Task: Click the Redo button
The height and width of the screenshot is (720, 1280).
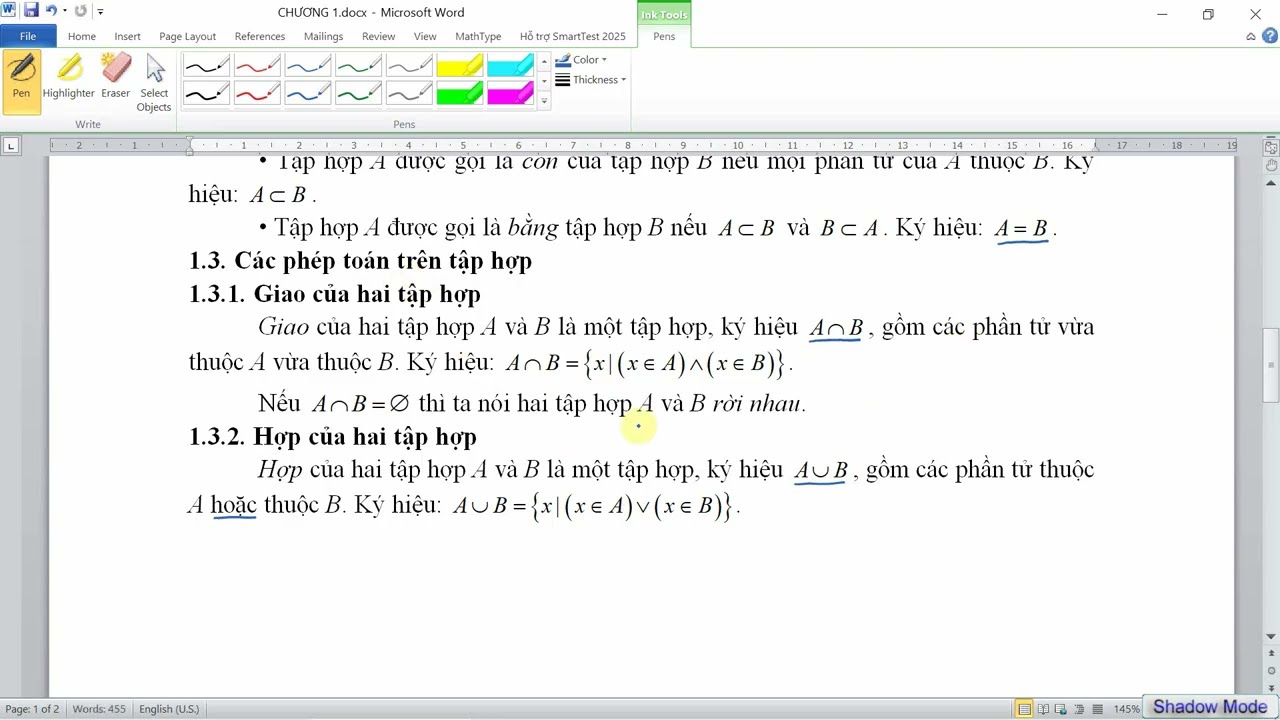Action: pyautogui.click(x=81, y=11)
